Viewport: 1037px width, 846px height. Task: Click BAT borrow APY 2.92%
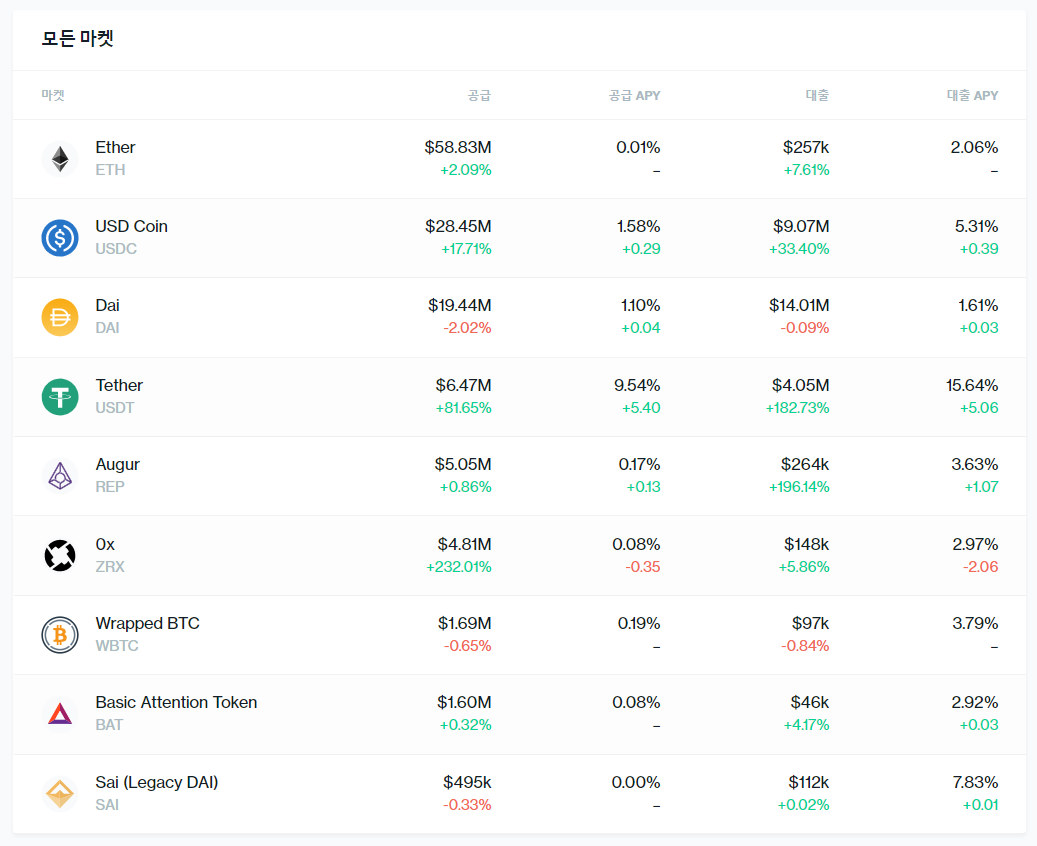coord(975,702)
